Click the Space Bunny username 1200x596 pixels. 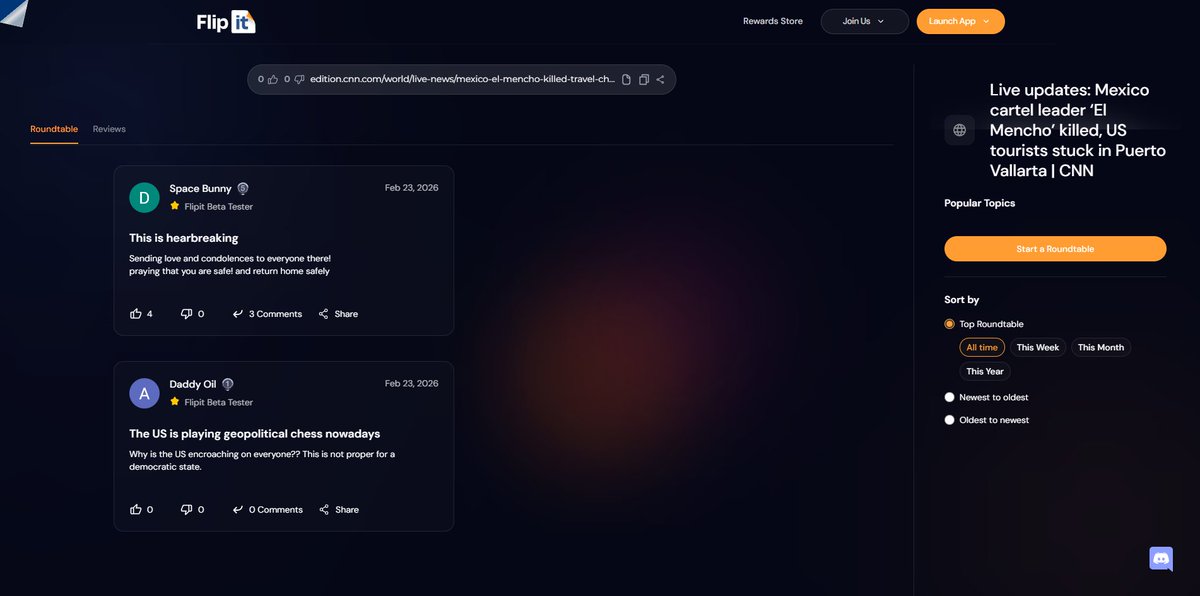point(200,188)
